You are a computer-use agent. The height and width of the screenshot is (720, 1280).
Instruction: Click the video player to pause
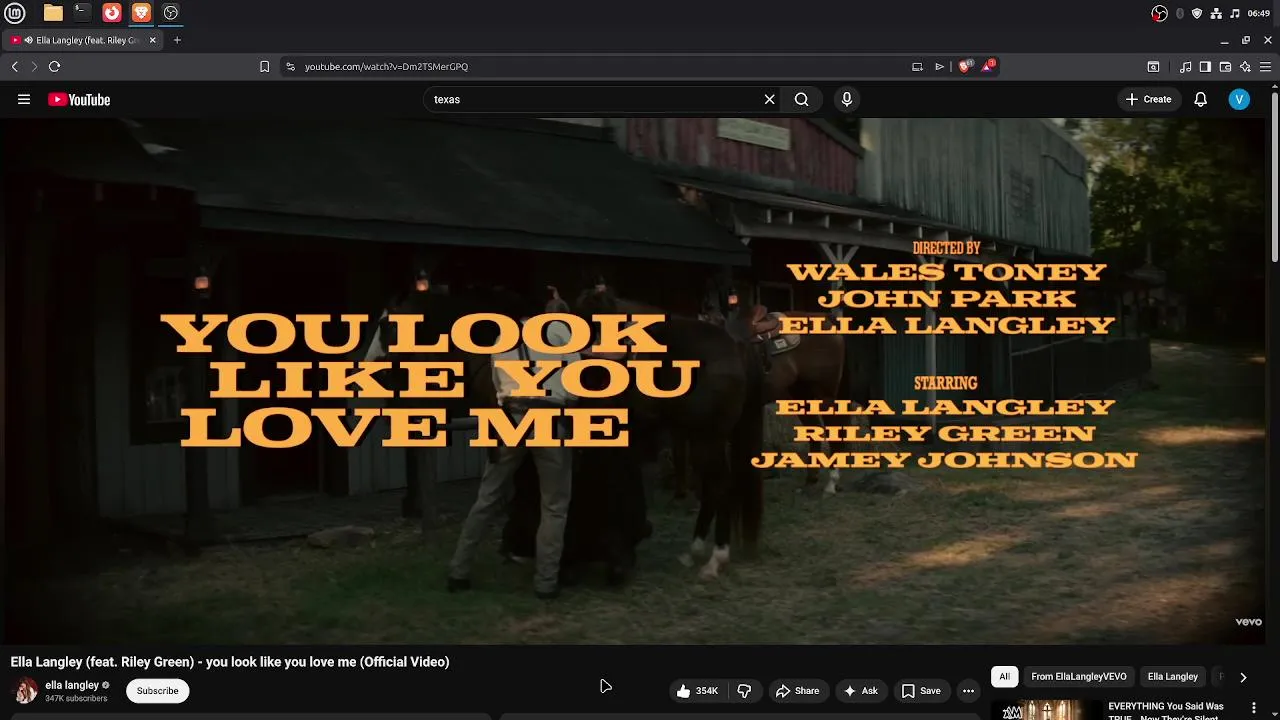634,380
